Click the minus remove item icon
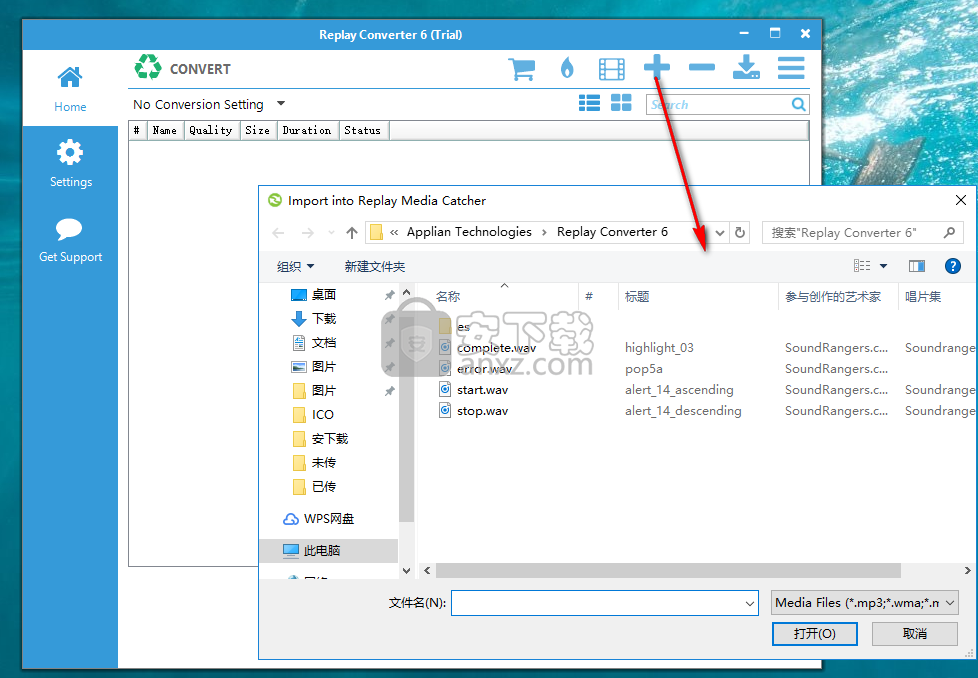 [702, 67]
